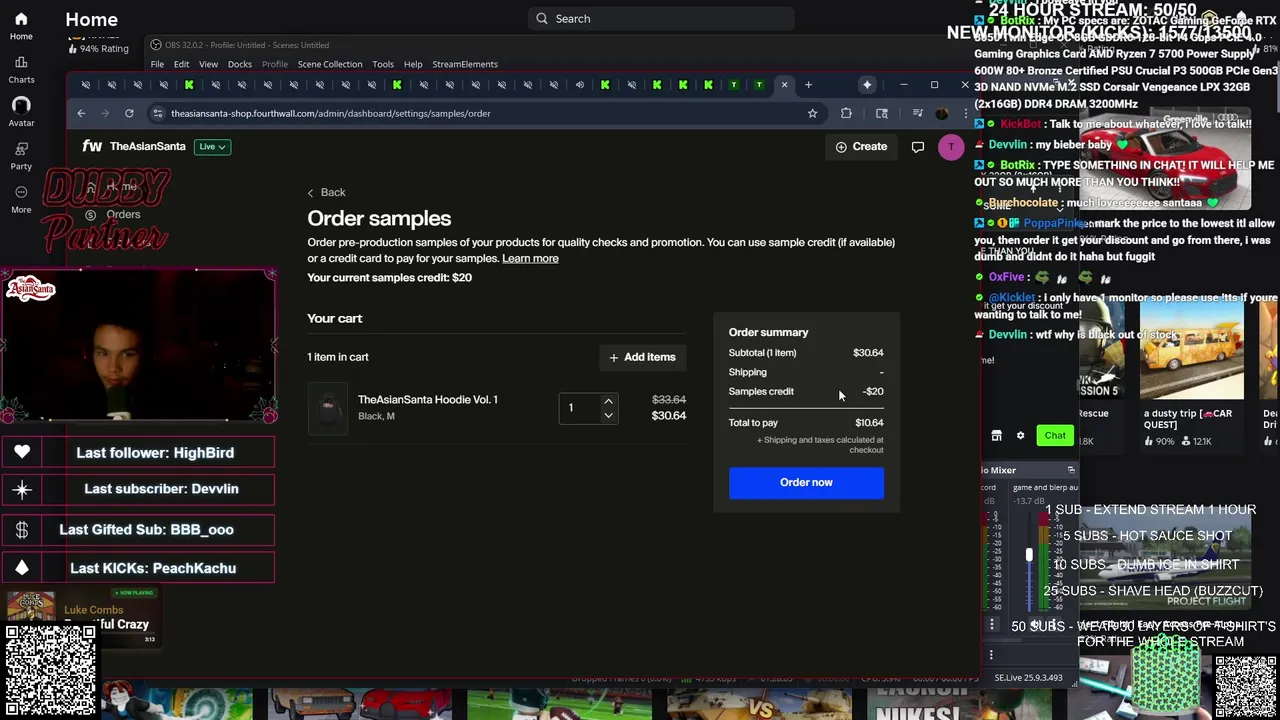Select current samples credit $20 text

pyautogui.click(x=389, y=277)
